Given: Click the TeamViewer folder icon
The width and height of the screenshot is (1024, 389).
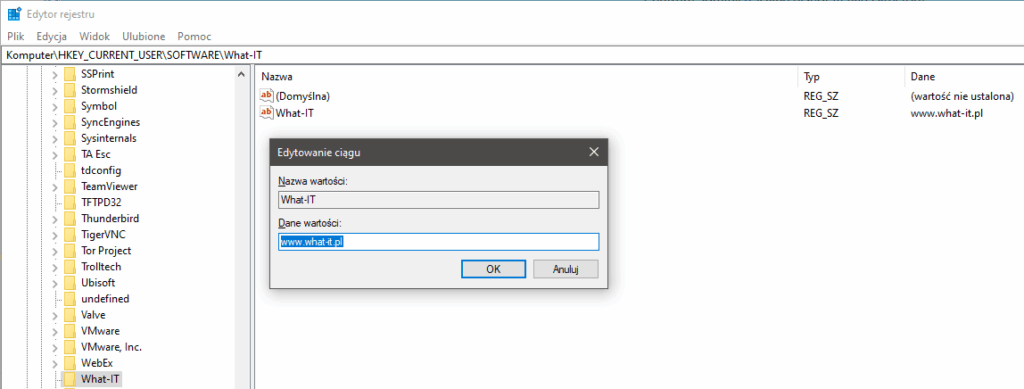Looking at the screenshot, I should click(71, 186).
